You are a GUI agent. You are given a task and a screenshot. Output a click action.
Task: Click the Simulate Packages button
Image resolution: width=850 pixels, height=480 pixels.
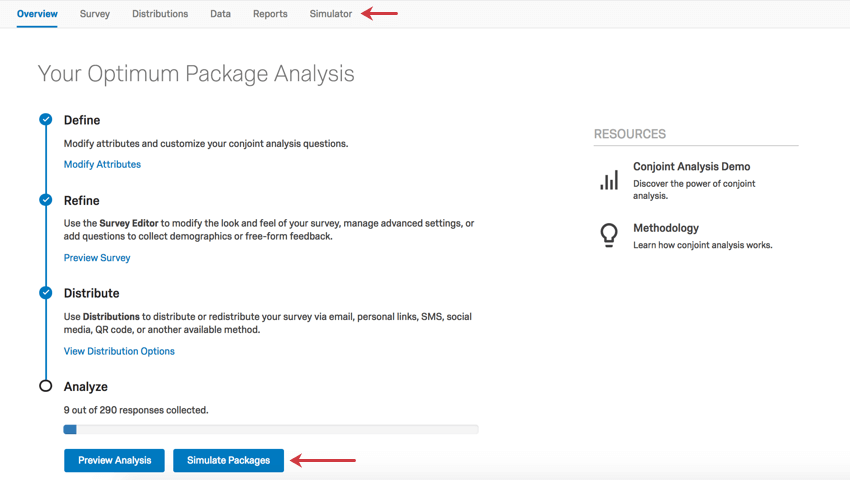click(228, 460)
